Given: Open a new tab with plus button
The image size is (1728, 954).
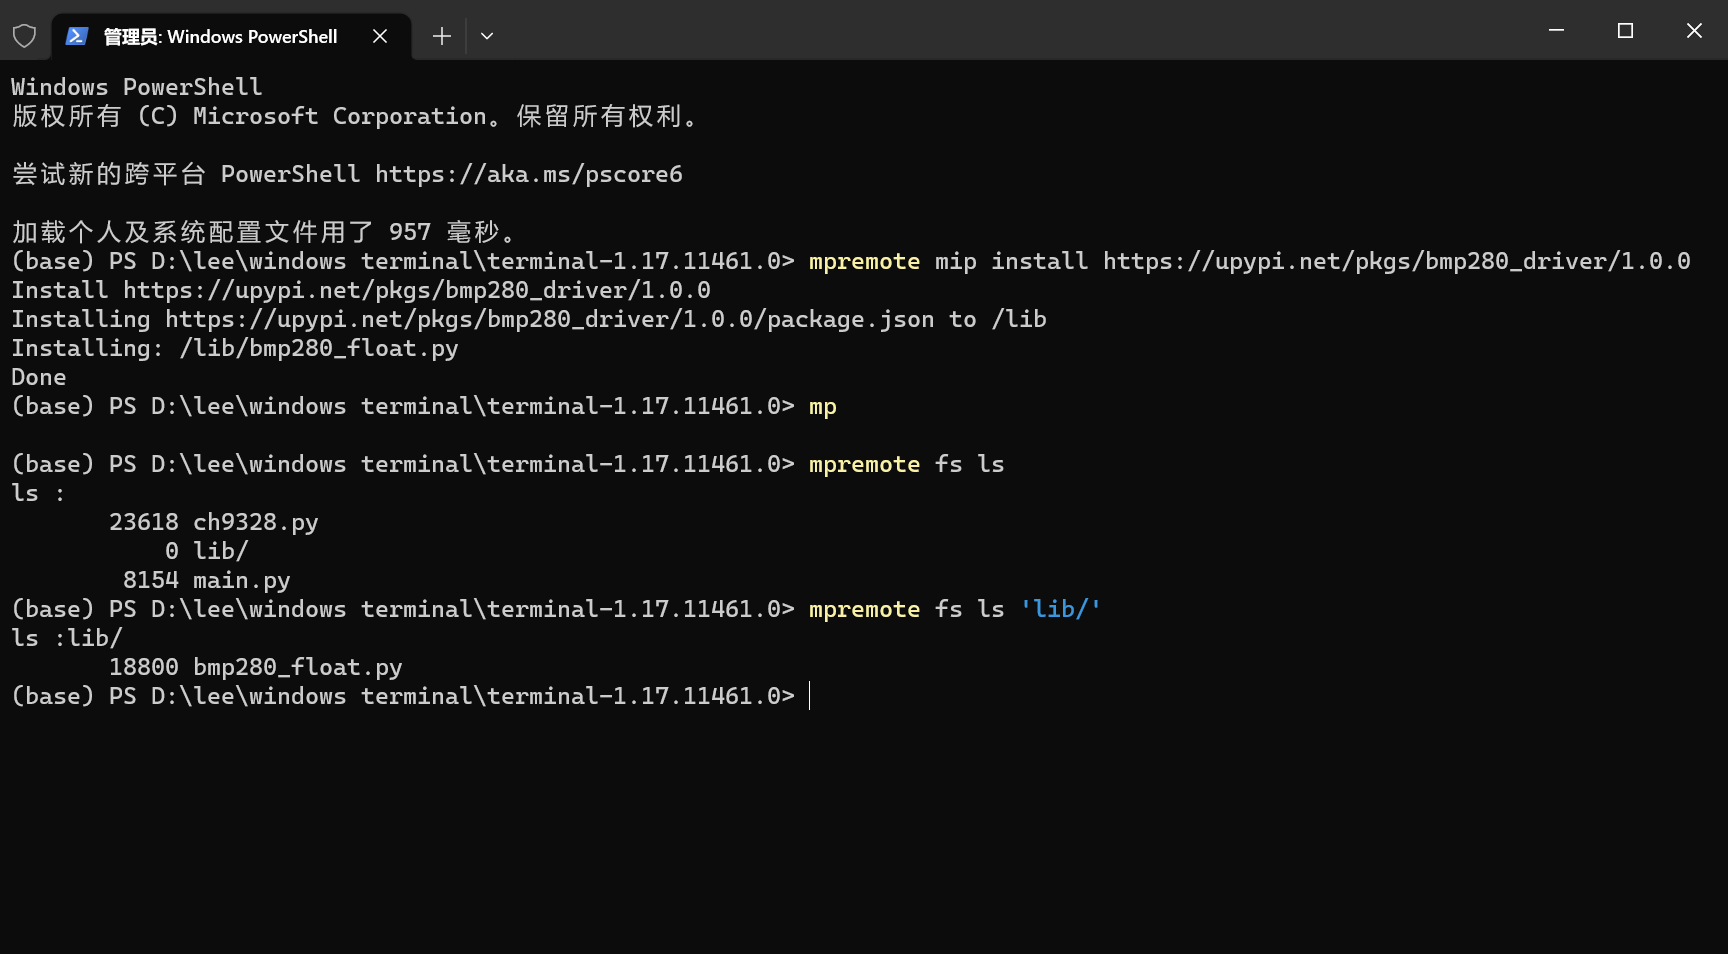Looking at the screenshot, I should pyautogui.click(x=442, y=36).
